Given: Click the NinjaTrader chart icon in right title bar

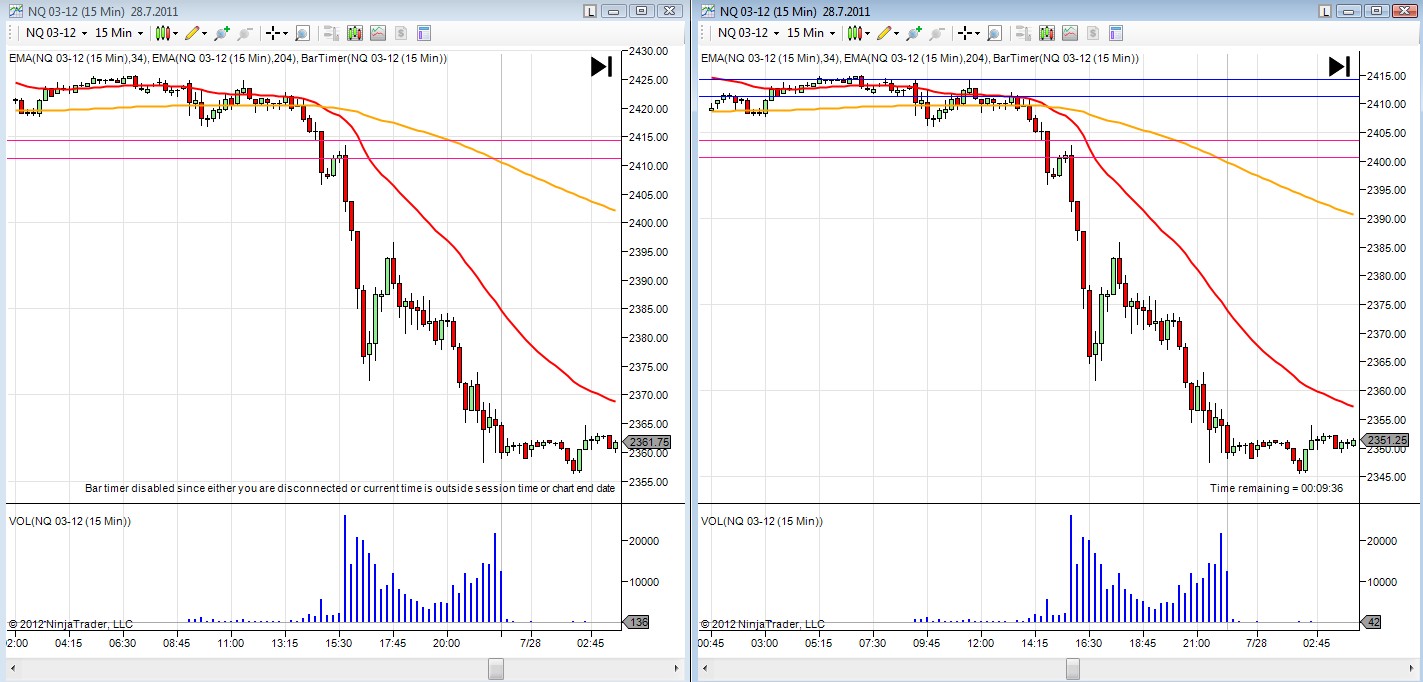Looking at the screenshot, I should [707, 11].
